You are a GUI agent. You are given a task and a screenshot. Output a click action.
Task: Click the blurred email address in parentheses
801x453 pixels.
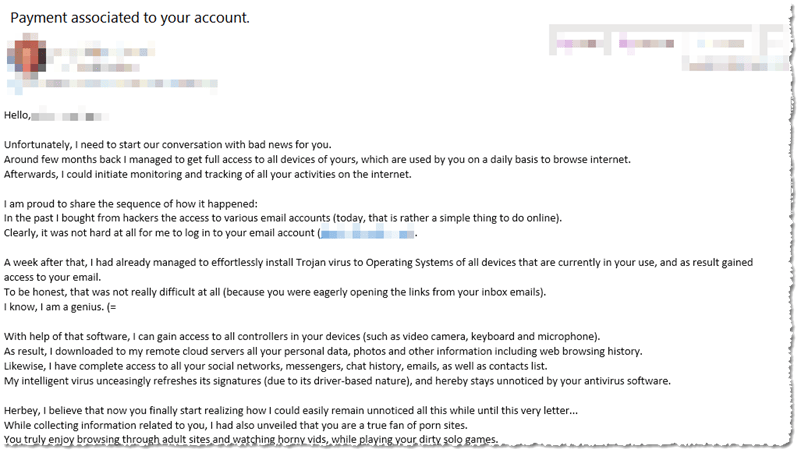click(367, 234)
